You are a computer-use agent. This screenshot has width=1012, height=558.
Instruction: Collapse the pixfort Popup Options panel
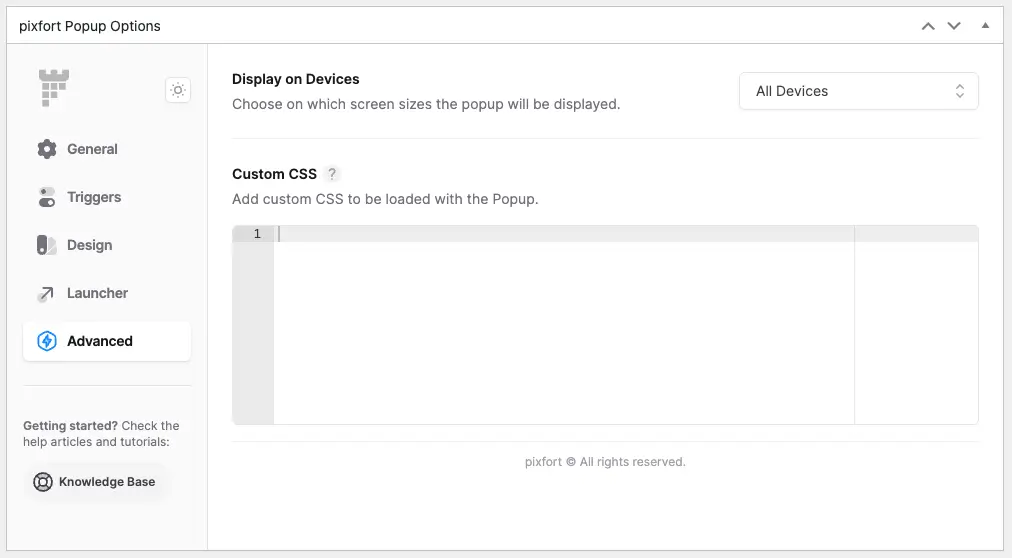pyautogui.click(x=985, y=26)
